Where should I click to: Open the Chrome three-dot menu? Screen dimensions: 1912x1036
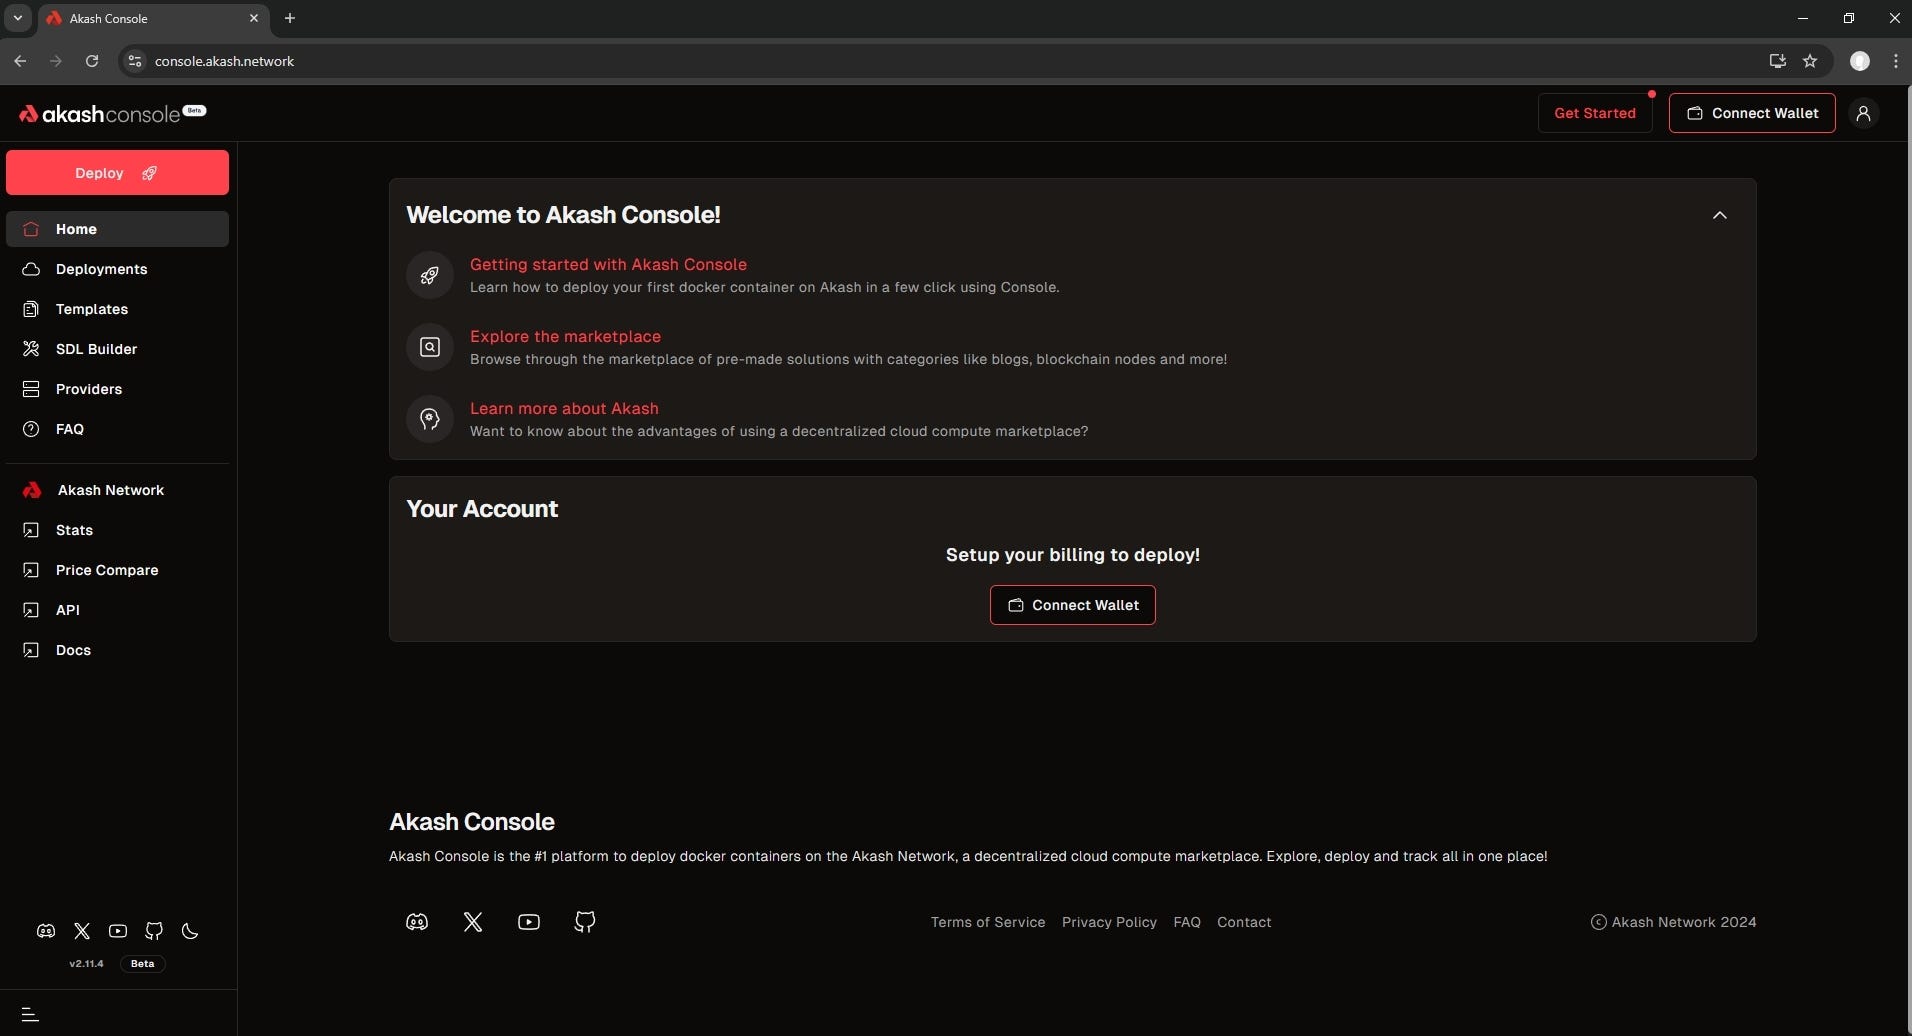pyautogui.click(x=1896, y=61)
